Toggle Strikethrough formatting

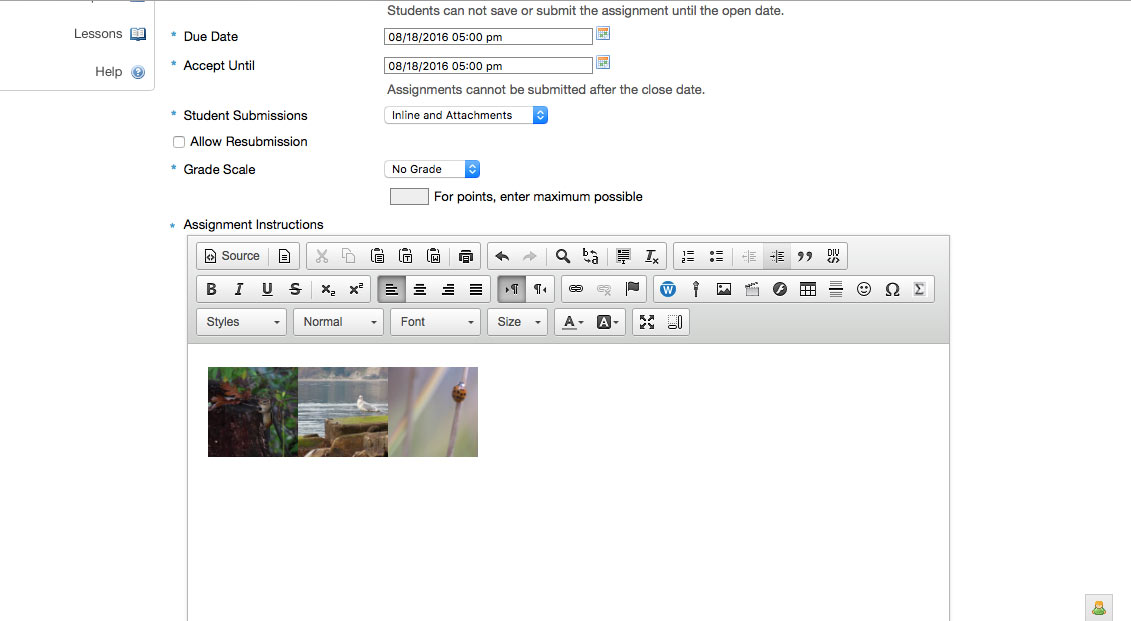point(295,289)
